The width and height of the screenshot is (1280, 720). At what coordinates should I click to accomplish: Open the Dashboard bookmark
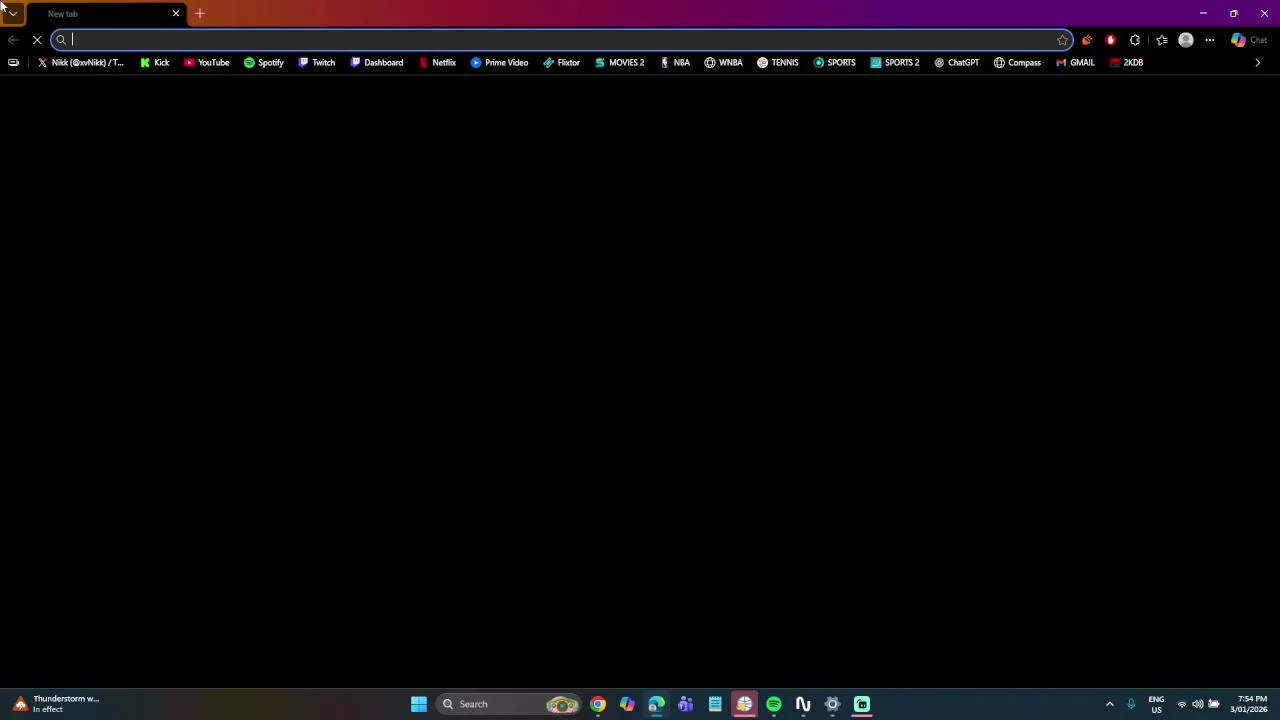(376, 62)
